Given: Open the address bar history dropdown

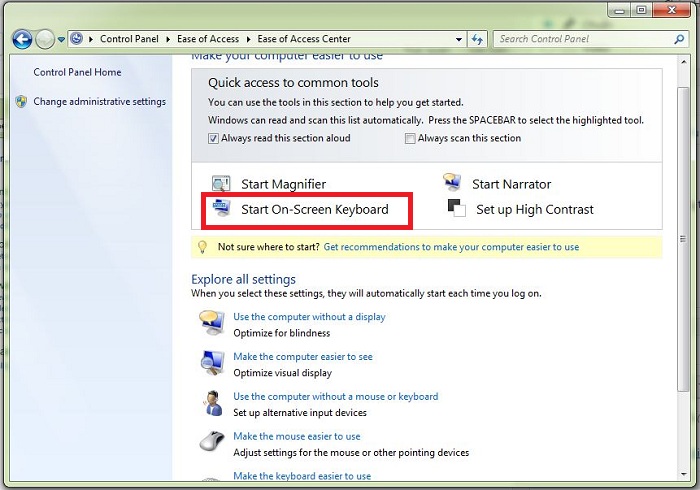Looking at the screenshot, I should click(458, 39).
